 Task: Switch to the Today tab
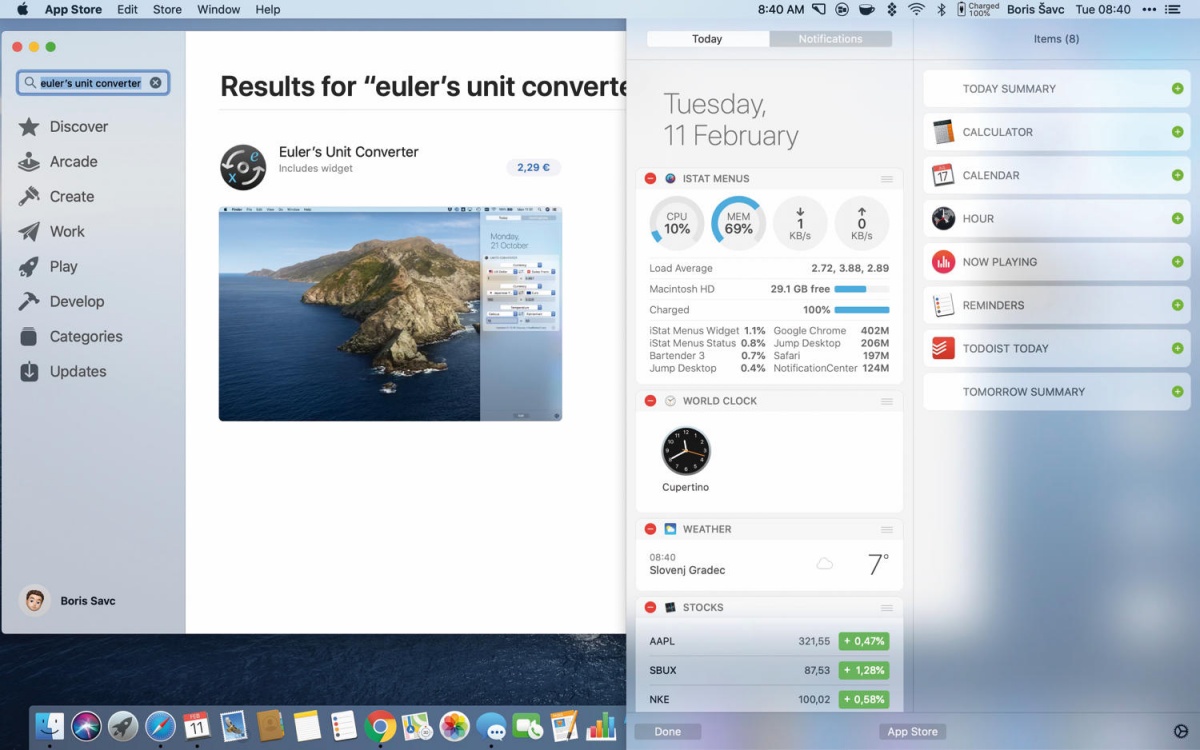[x=707, y=39]
